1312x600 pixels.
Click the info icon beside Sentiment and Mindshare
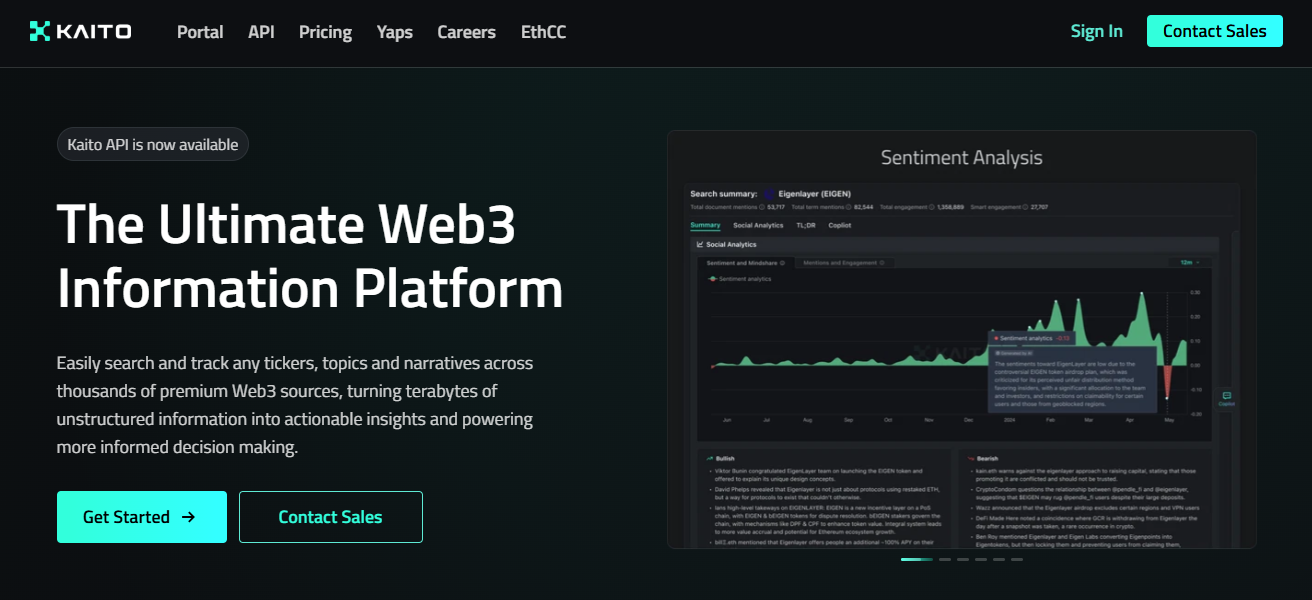click(x=782, y=263)
